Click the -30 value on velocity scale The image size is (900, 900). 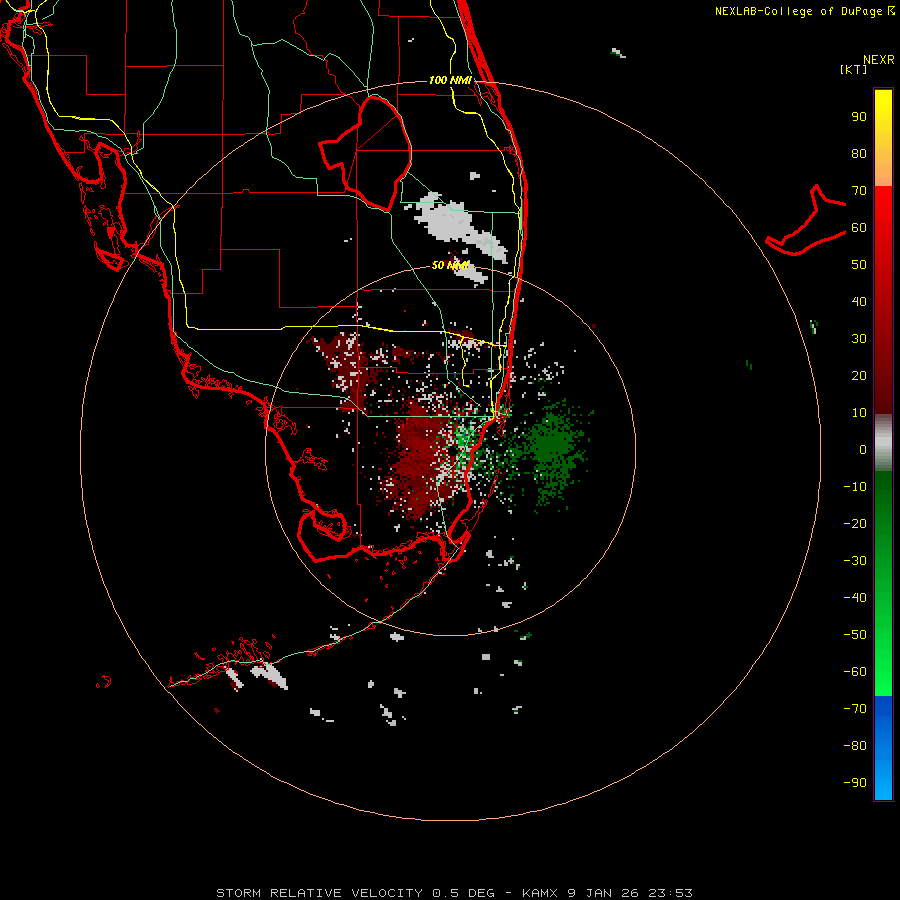(x=855, y=561)
